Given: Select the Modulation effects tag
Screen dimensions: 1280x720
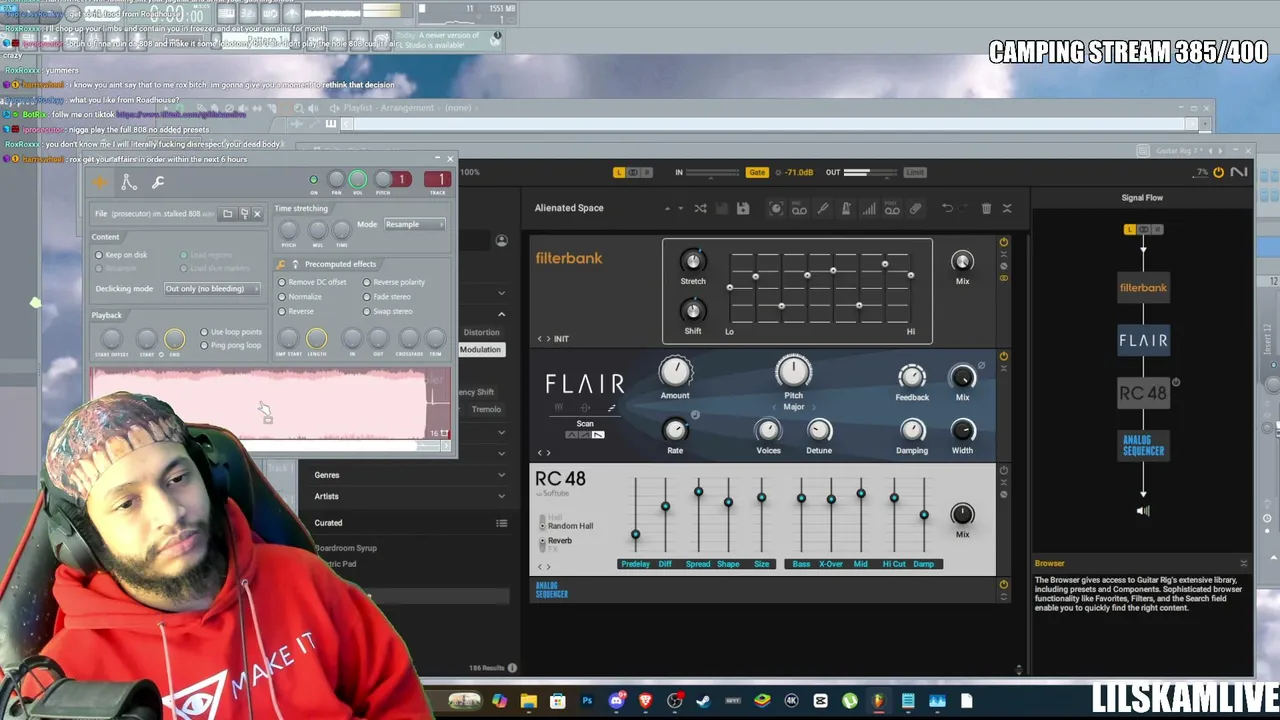Looking at the screenshot, I should click(480, 350).
